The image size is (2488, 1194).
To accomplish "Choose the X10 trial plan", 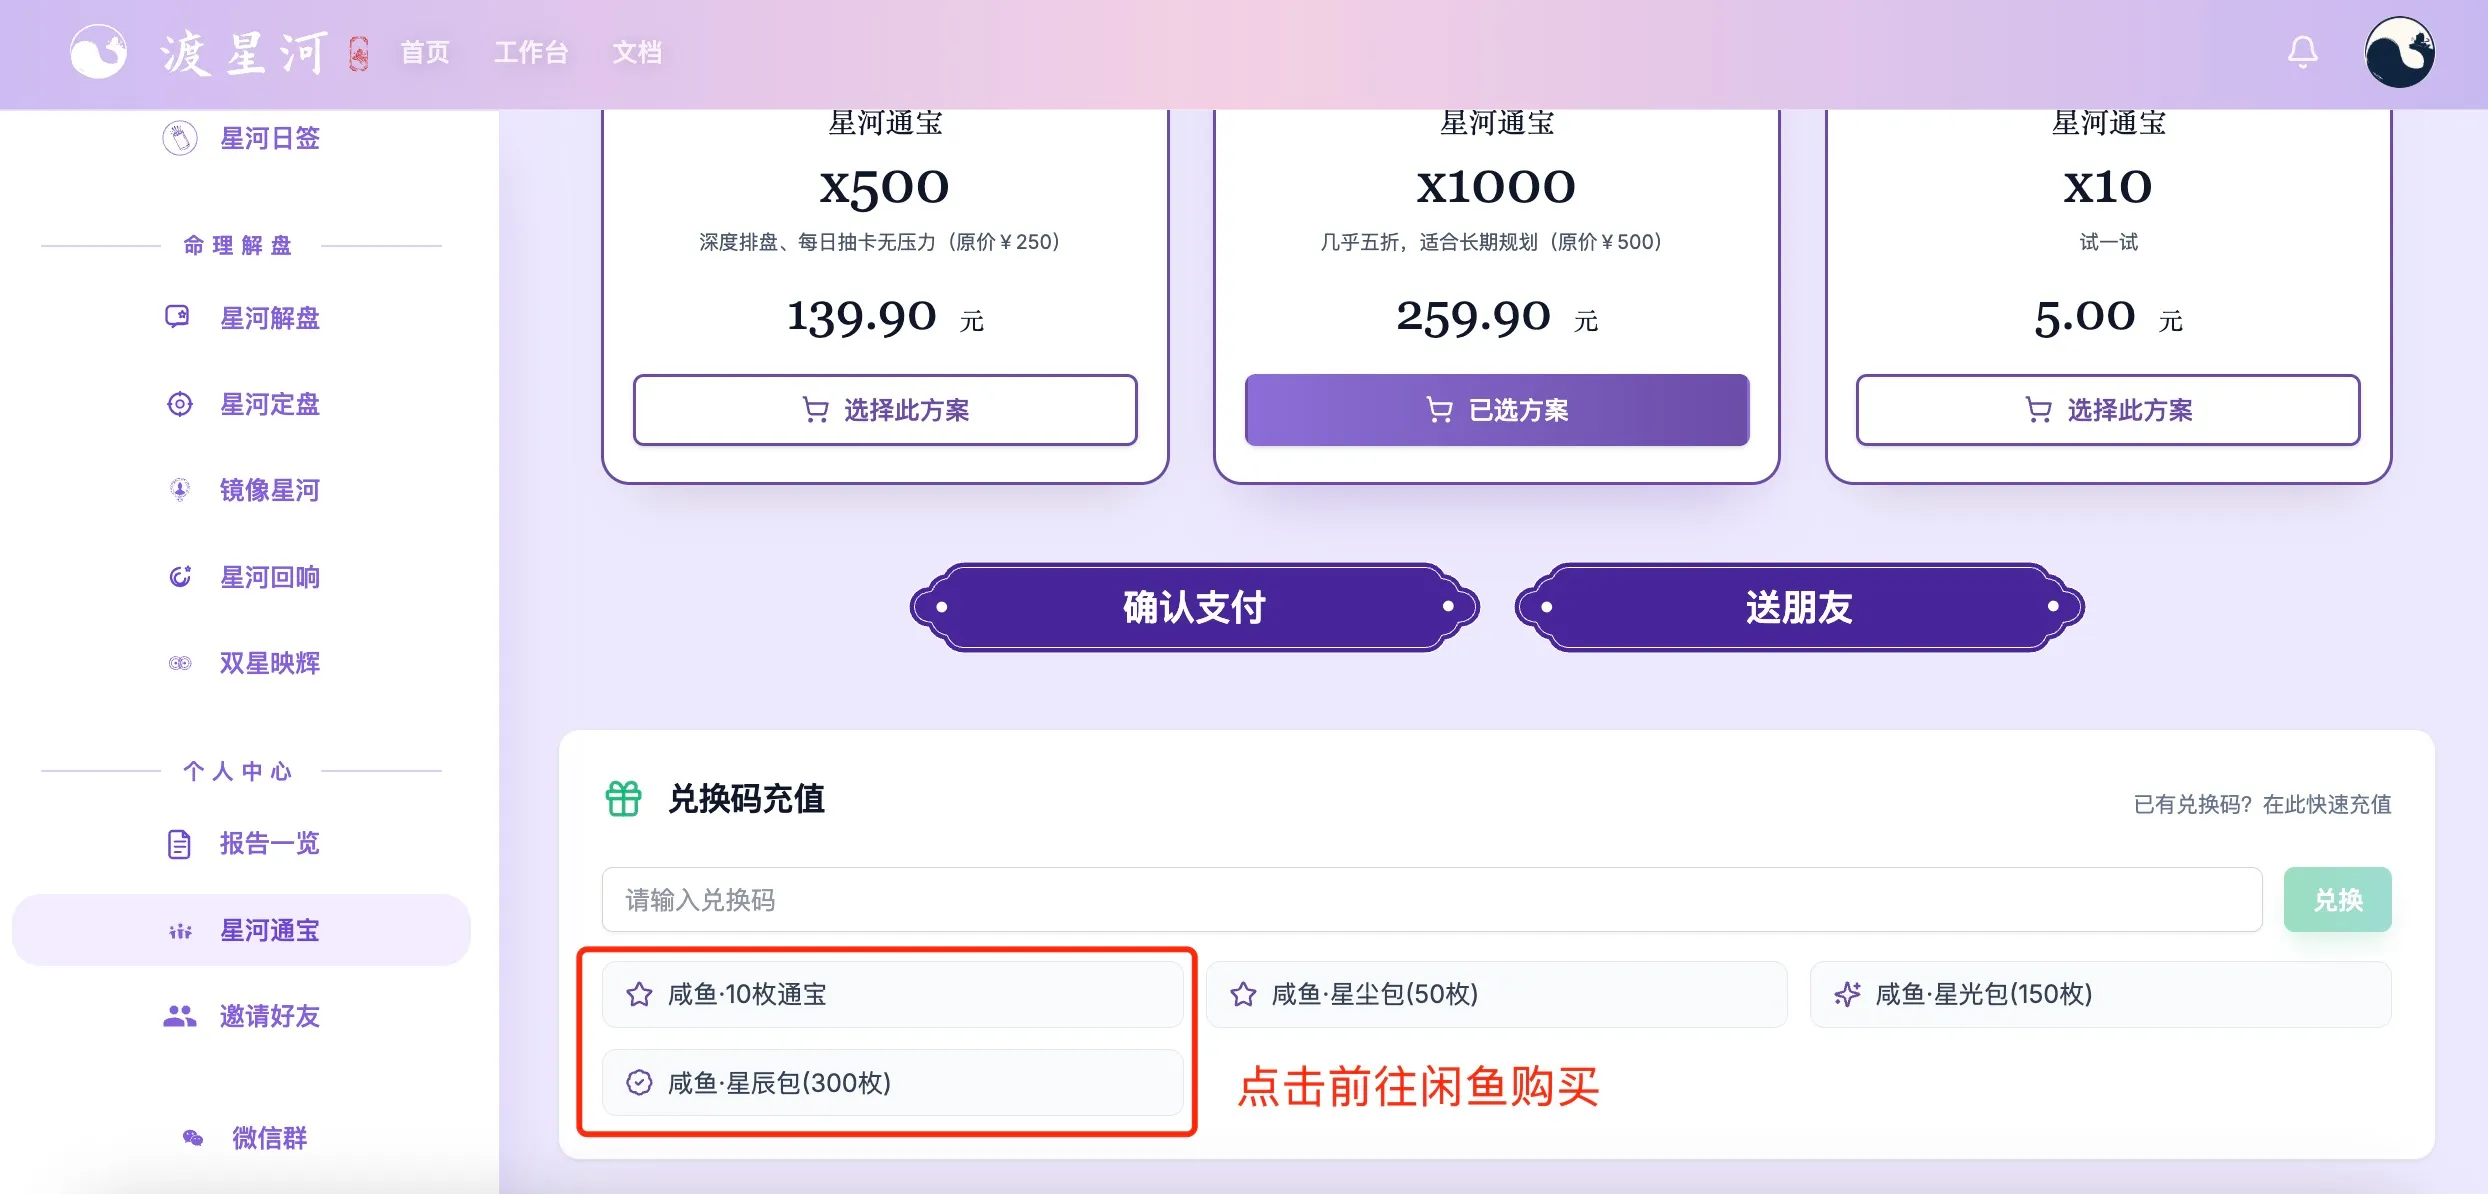I will tap(2107, 410).
